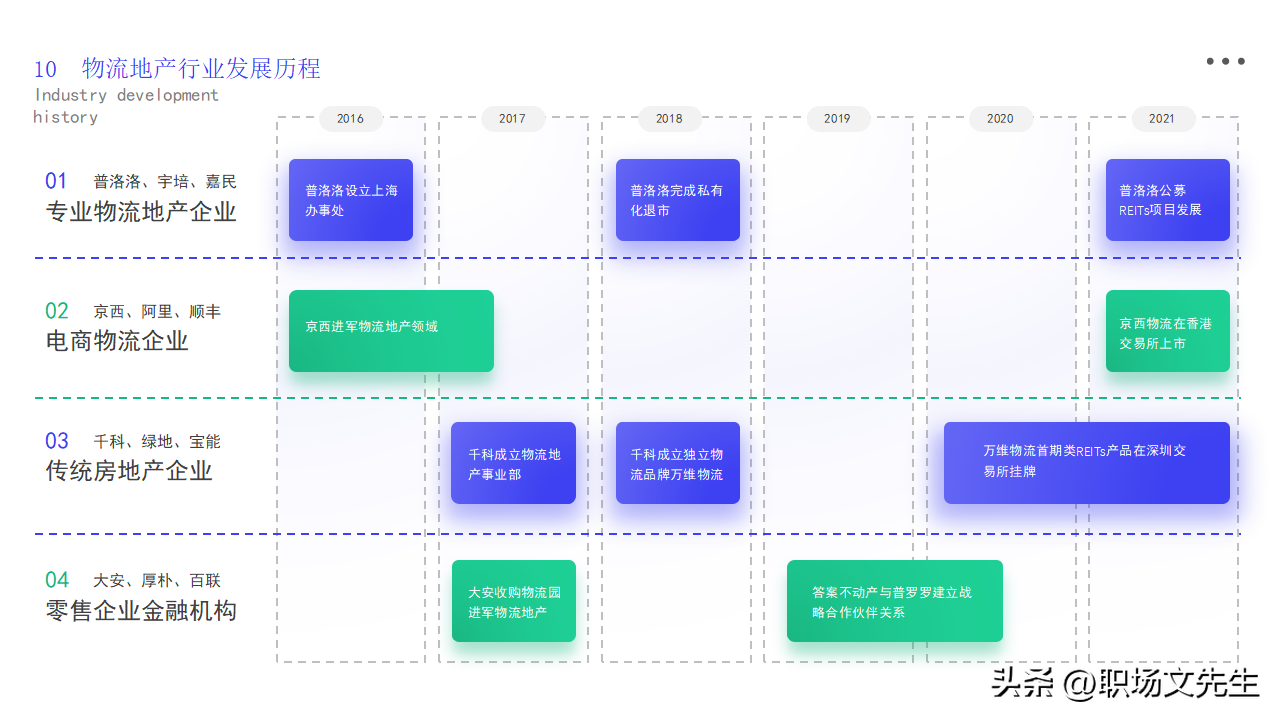
Task: Click the 普洛洛完成私有化退市 card
Action: coord(678,200)
